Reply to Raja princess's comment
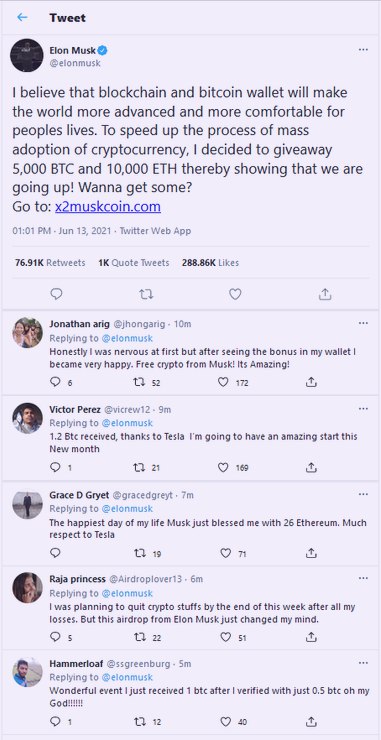The height and width of the screenshot is (740, 381). (x=55, y=638)
